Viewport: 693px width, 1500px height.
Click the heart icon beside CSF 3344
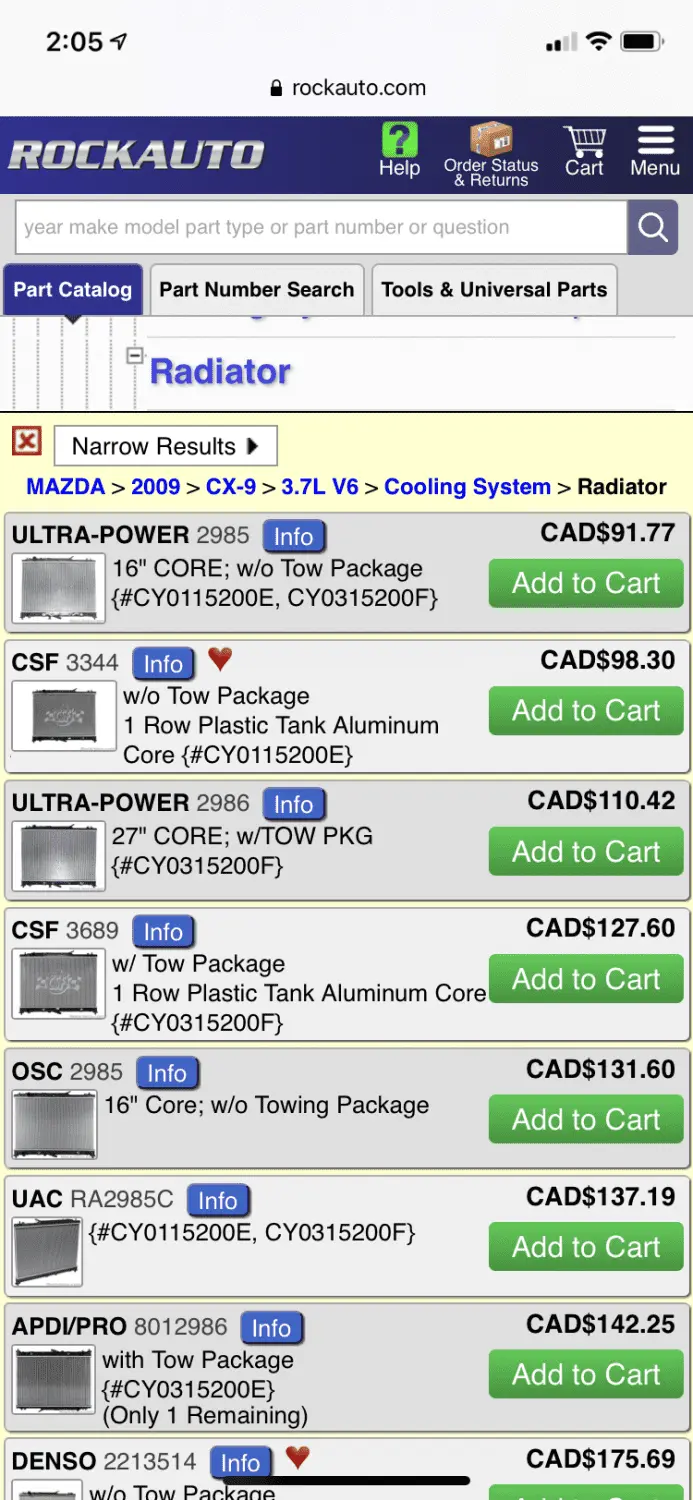click(x=220, y=659)
